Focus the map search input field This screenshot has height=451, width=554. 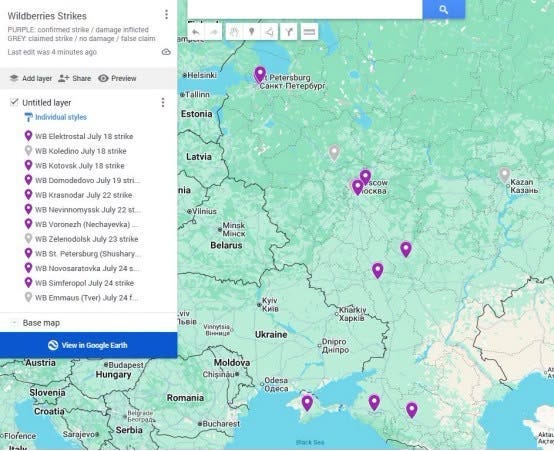[x=305, y=9]
